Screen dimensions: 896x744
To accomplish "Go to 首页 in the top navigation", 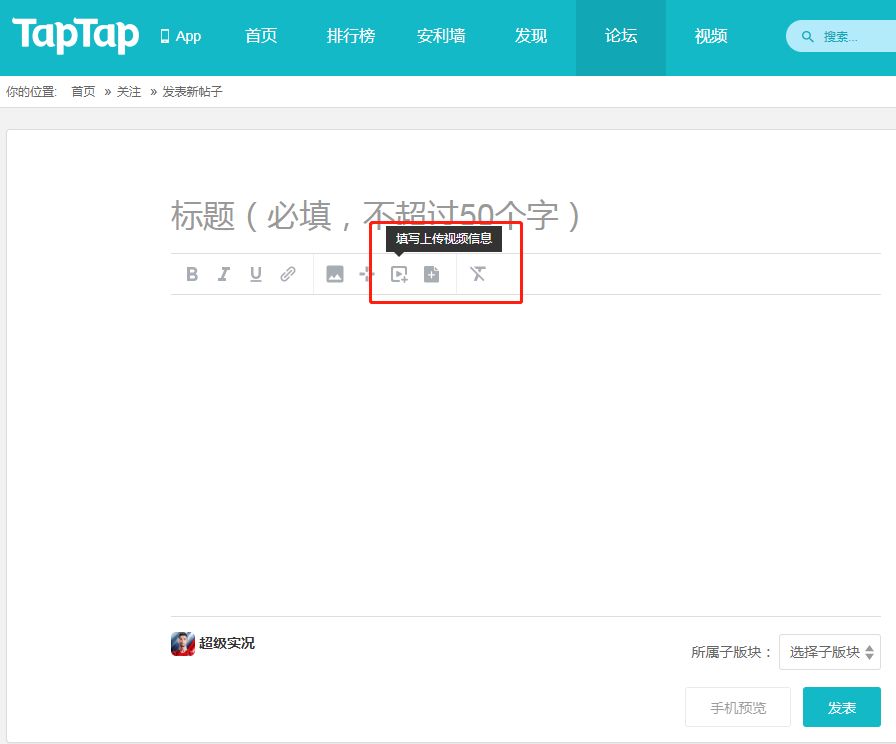I will coord(261,36).
